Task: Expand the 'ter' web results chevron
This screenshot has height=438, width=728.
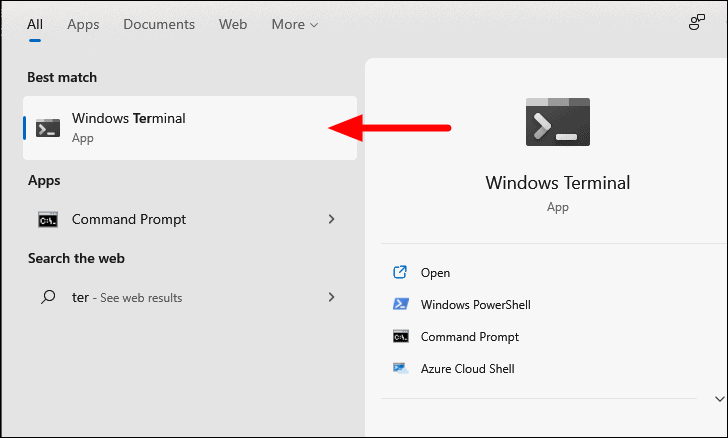Action: tap(331, 297)
